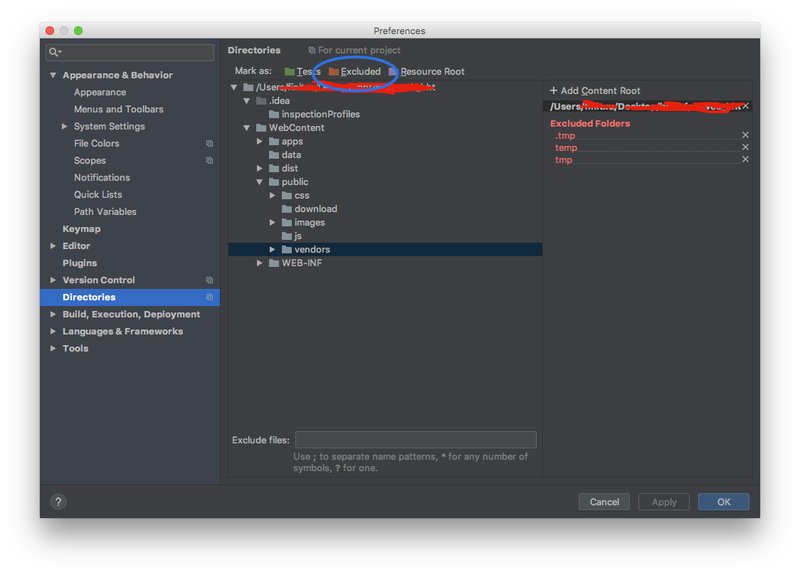Open the Plugins settings page
The height and width of the screenshot is (575, 800).
(x=80, y=263)
